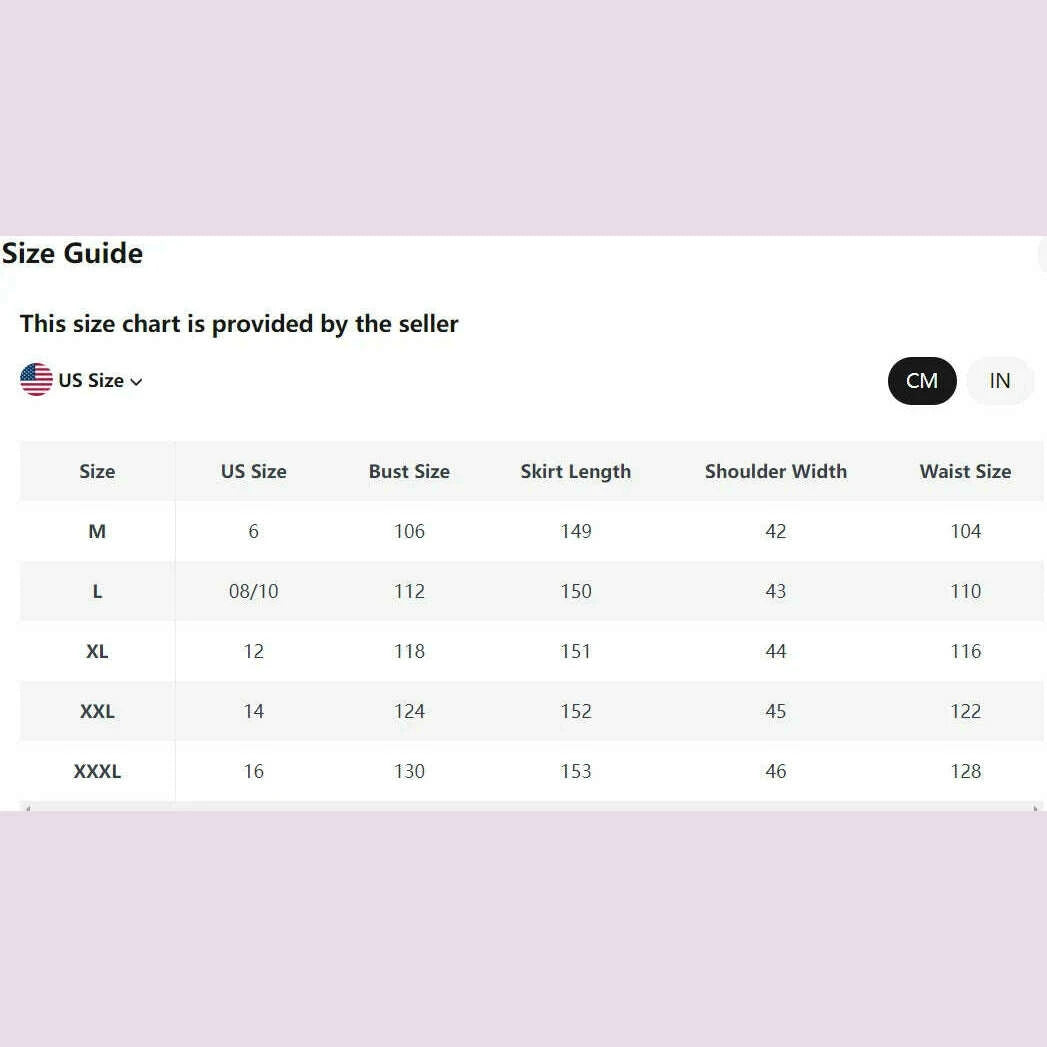The height and width of the screenshot is (1047, 1047).
Task: Switch measurements to IN
Action: click(x=999, y=381)
